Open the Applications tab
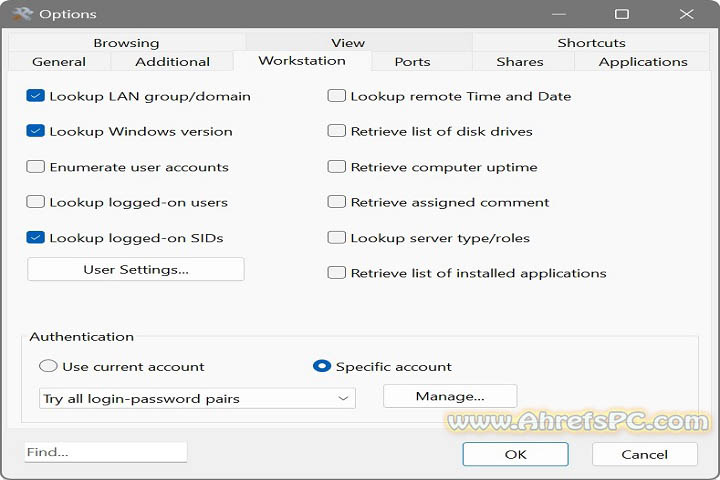Viewport: 720px width, 480px height. (x=643, y=62)
